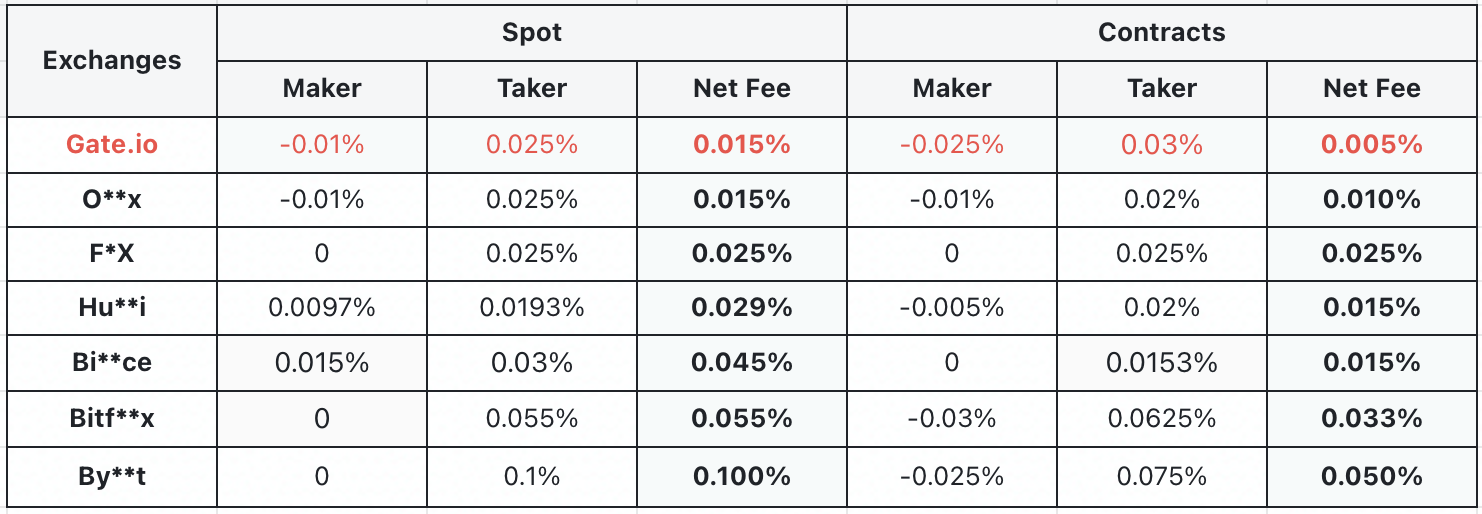Select the Taker header under Contracts

(1162, 88)
